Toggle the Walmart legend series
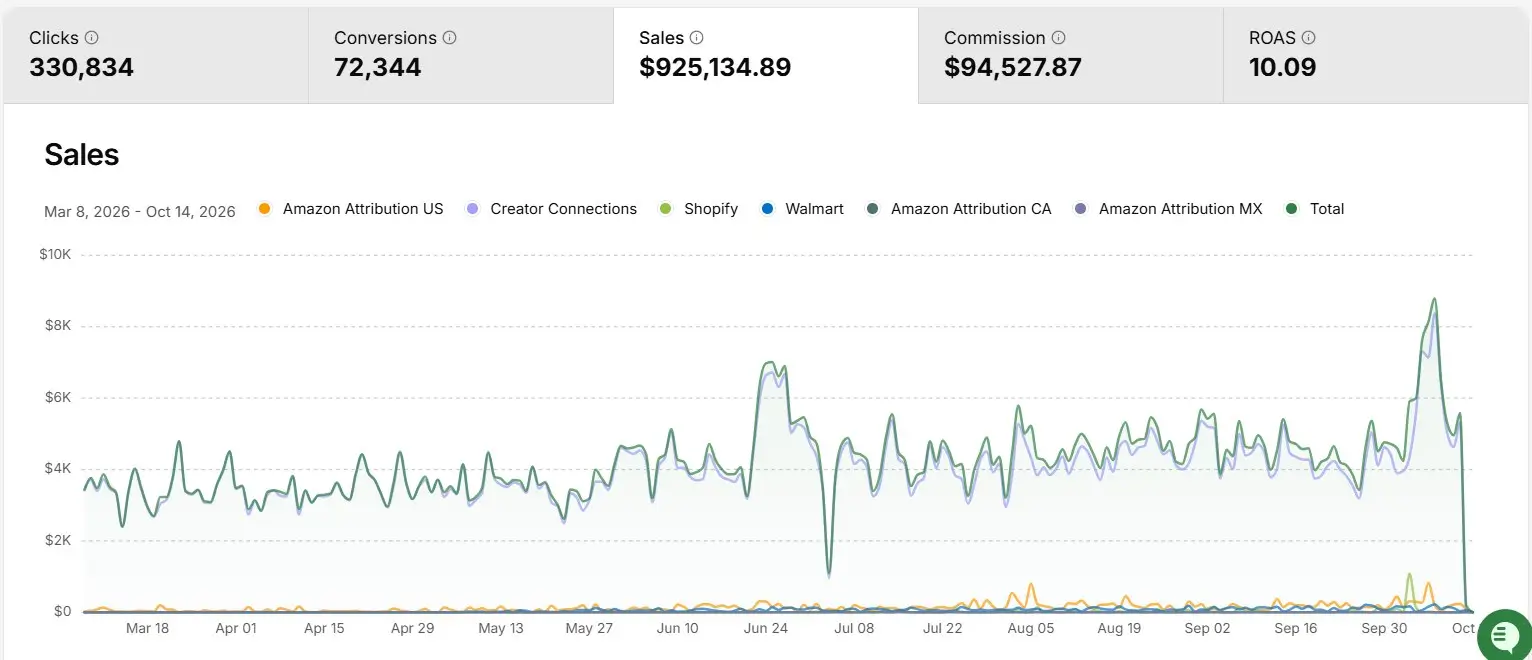1532x660 pixels. pos(802,209)
